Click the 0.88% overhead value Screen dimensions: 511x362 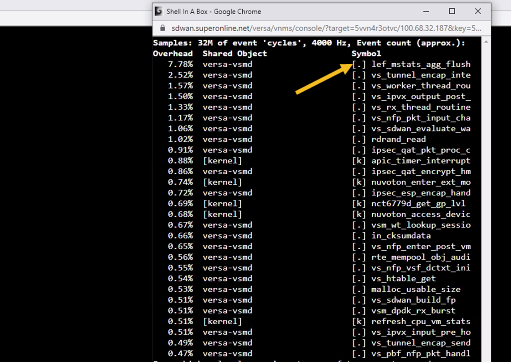(180, 161)
